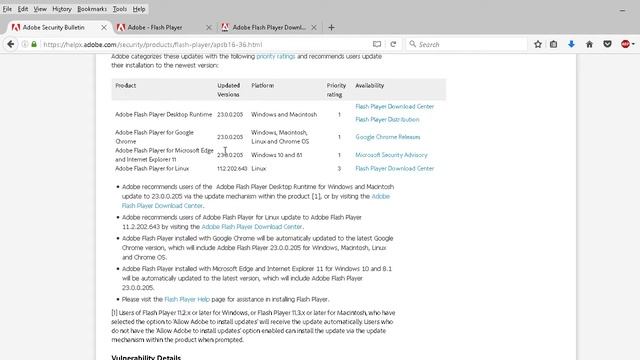This screenshot has height=360, width=640.
Task: Open Flash Player Distribution link
Action: [x=387, y=120]
